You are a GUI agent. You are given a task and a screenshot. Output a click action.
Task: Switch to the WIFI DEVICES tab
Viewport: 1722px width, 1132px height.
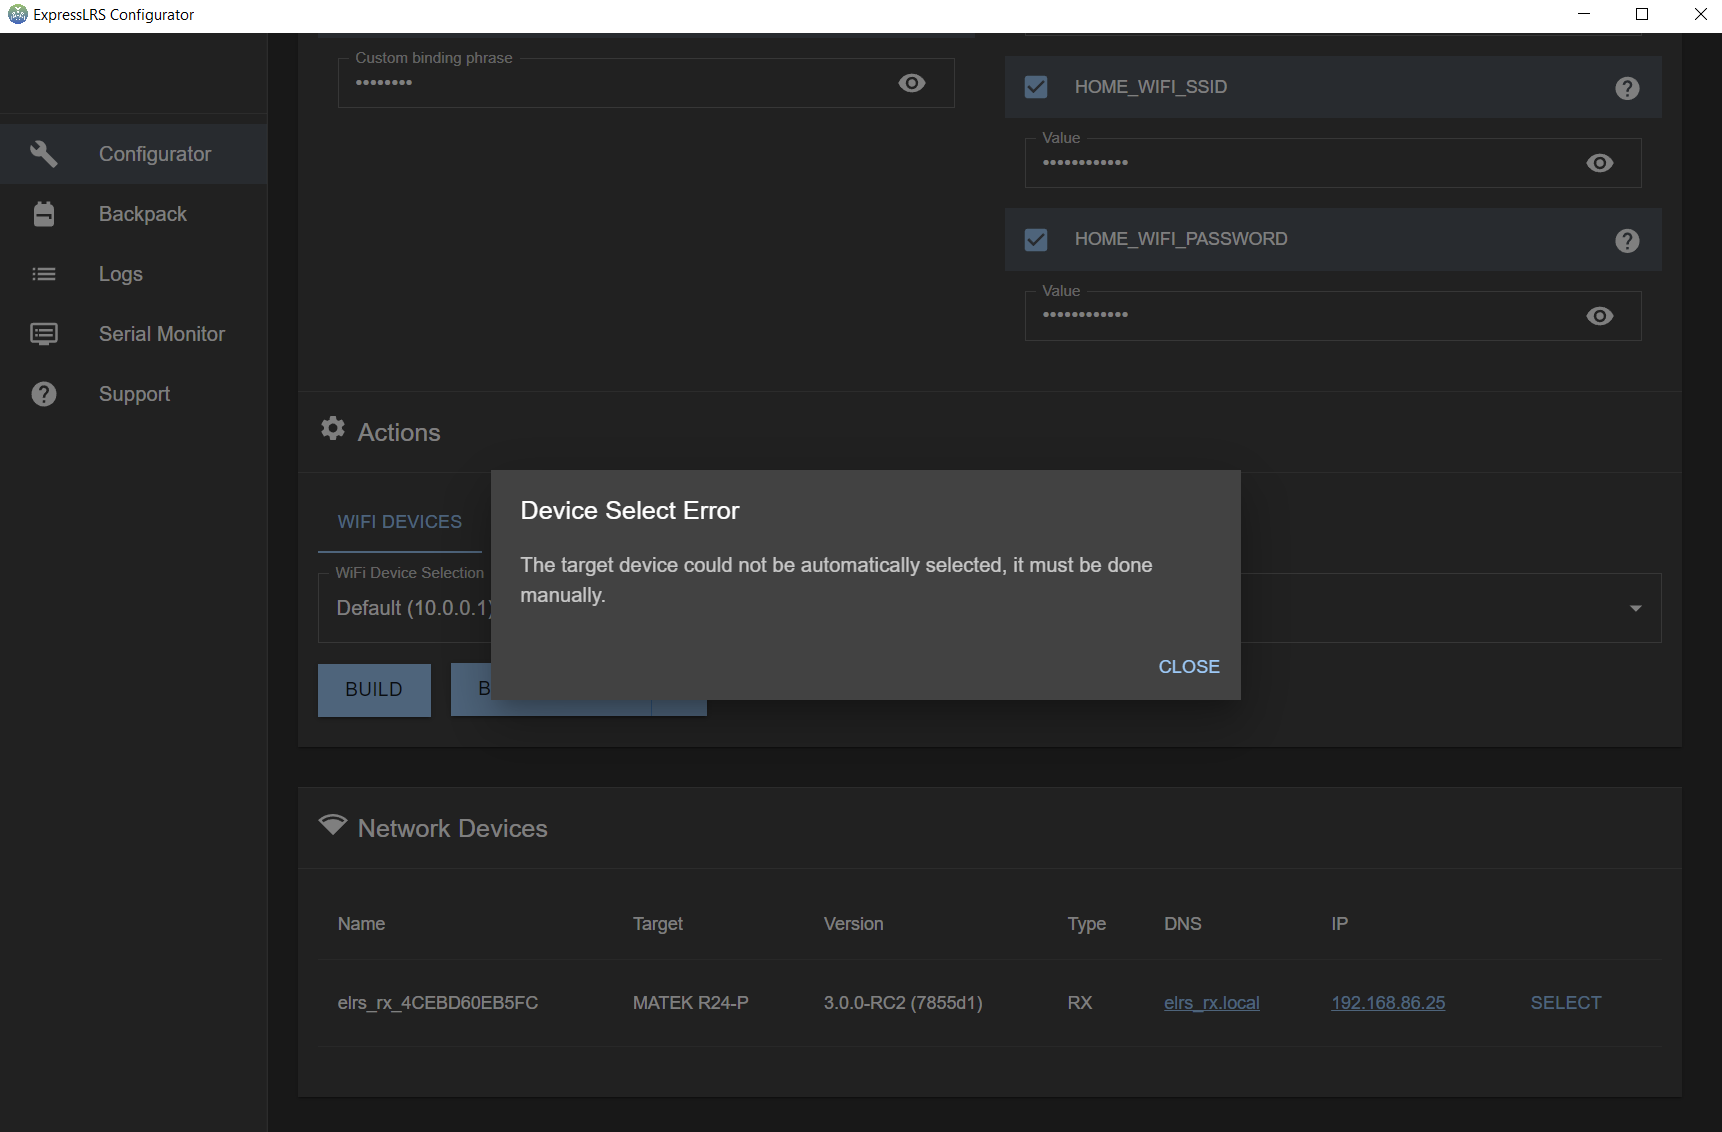click(400, 521)
